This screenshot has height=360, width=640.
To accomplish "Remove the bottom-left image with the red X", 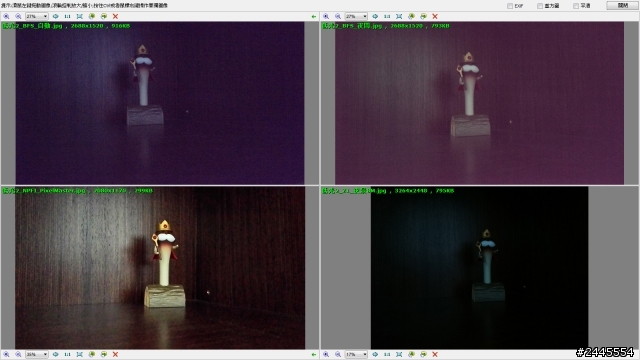I will tap(116, 354).
